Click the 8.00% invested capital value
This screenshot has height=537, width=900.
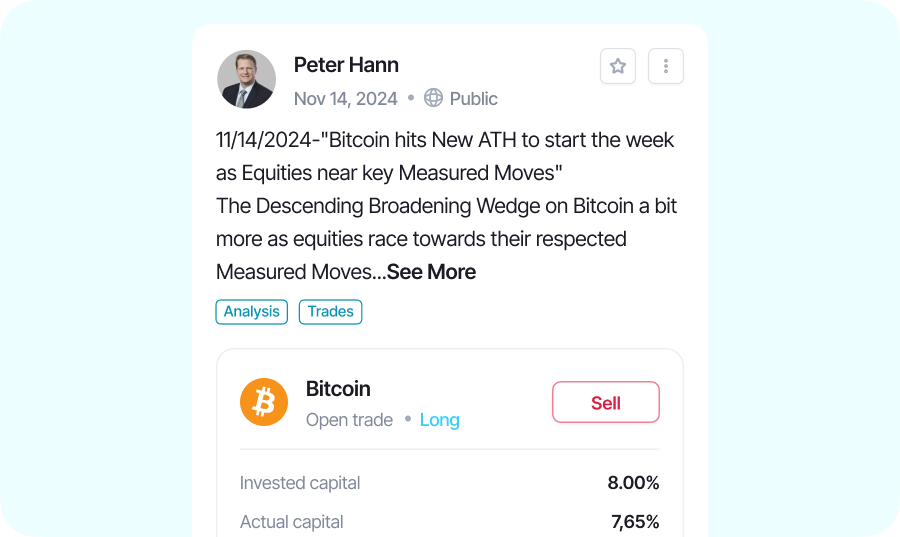[x=633, y=483]
